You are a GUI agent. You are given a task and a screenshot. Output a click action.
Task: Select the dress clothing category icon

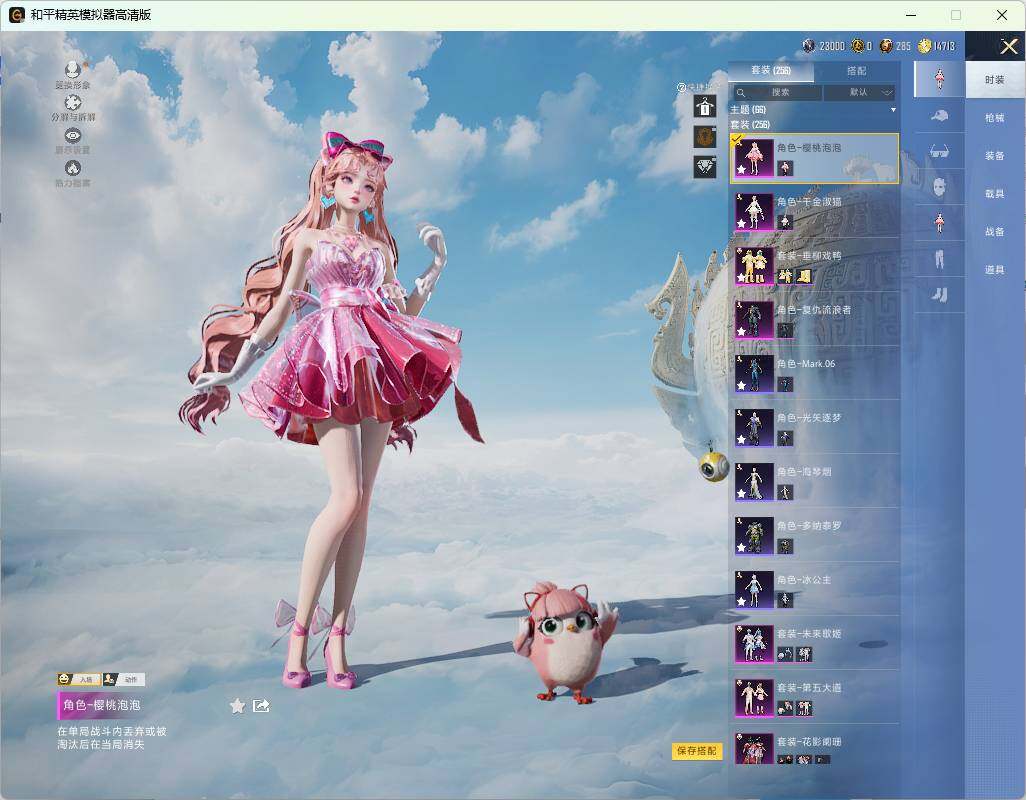pyautogui.click(x=940, y=223)
